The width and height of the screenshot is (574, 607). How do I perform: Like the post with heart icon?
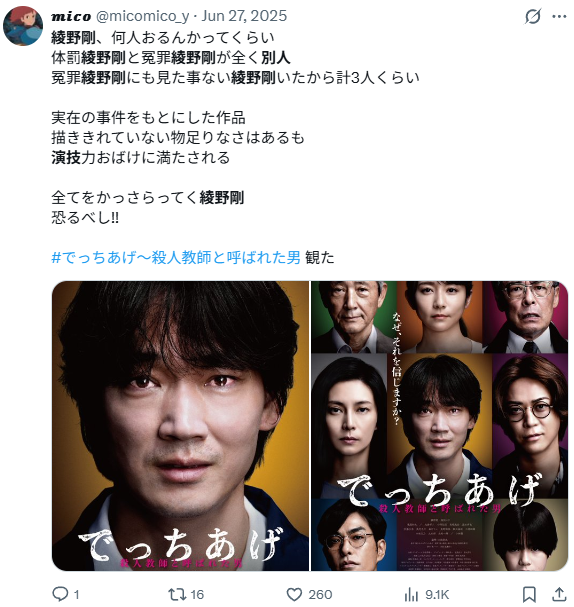(x=294, y=594)
